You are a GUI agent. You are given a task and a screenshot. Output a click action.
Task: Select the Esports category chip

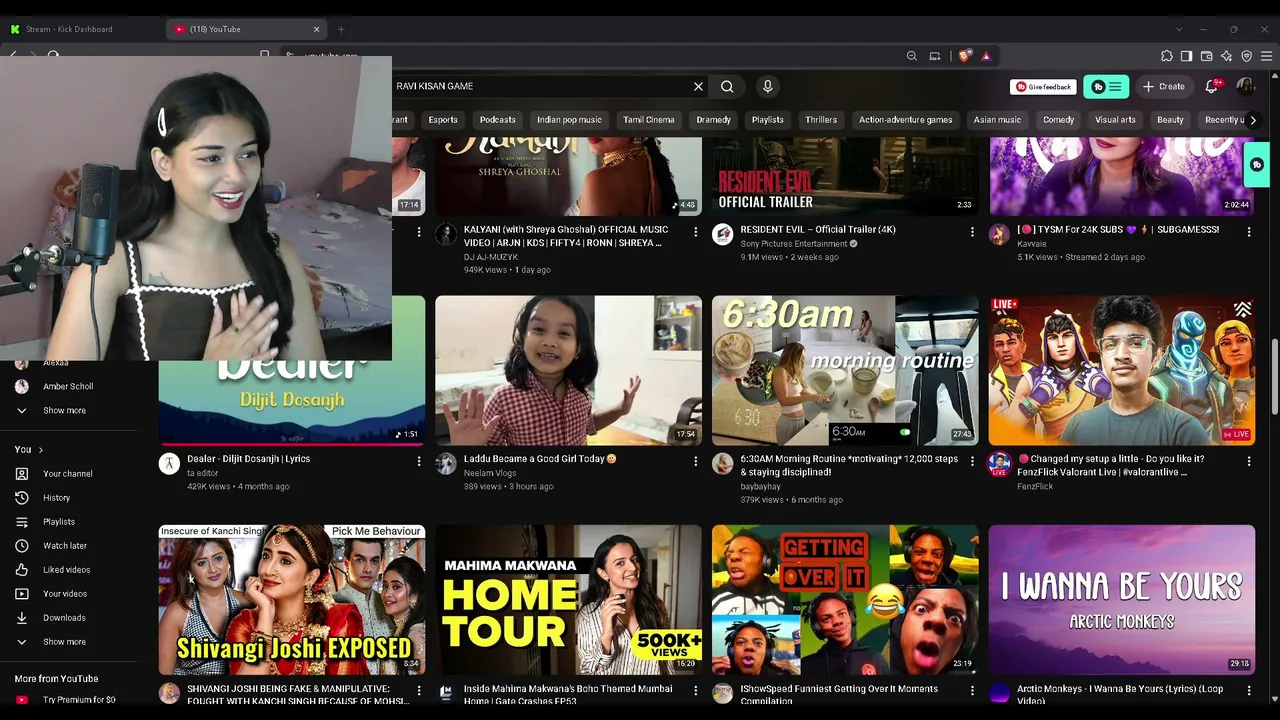[x=443, y=120]
